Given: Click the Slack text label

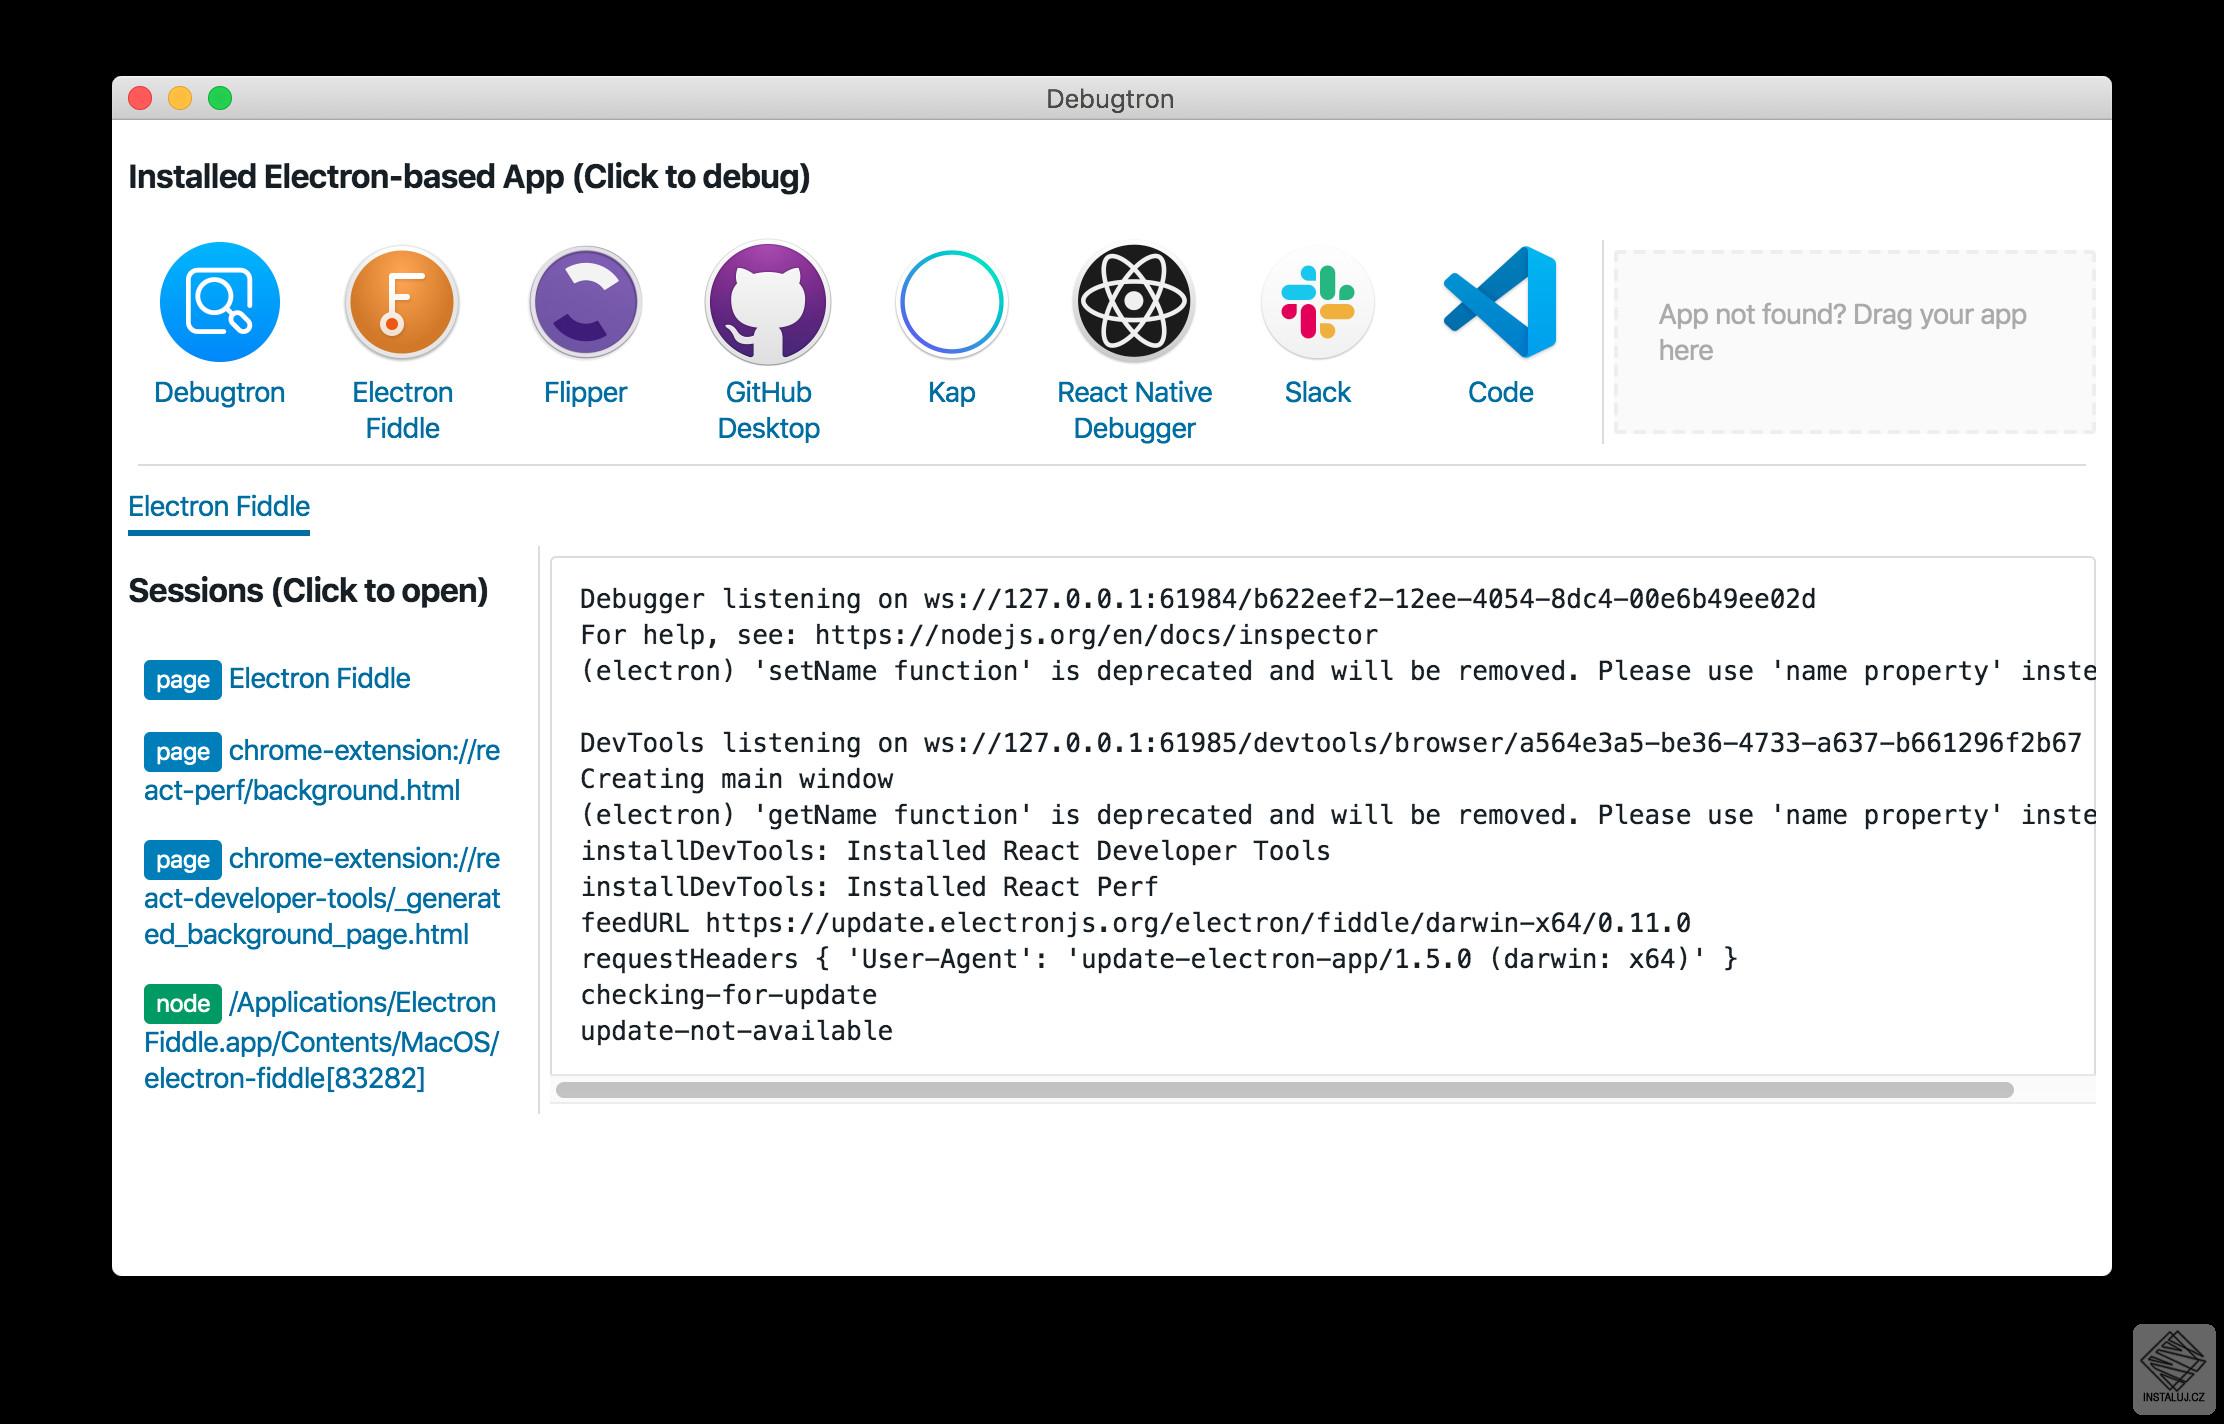Looking at the screenshot, I should click(x=1317, y=392).
